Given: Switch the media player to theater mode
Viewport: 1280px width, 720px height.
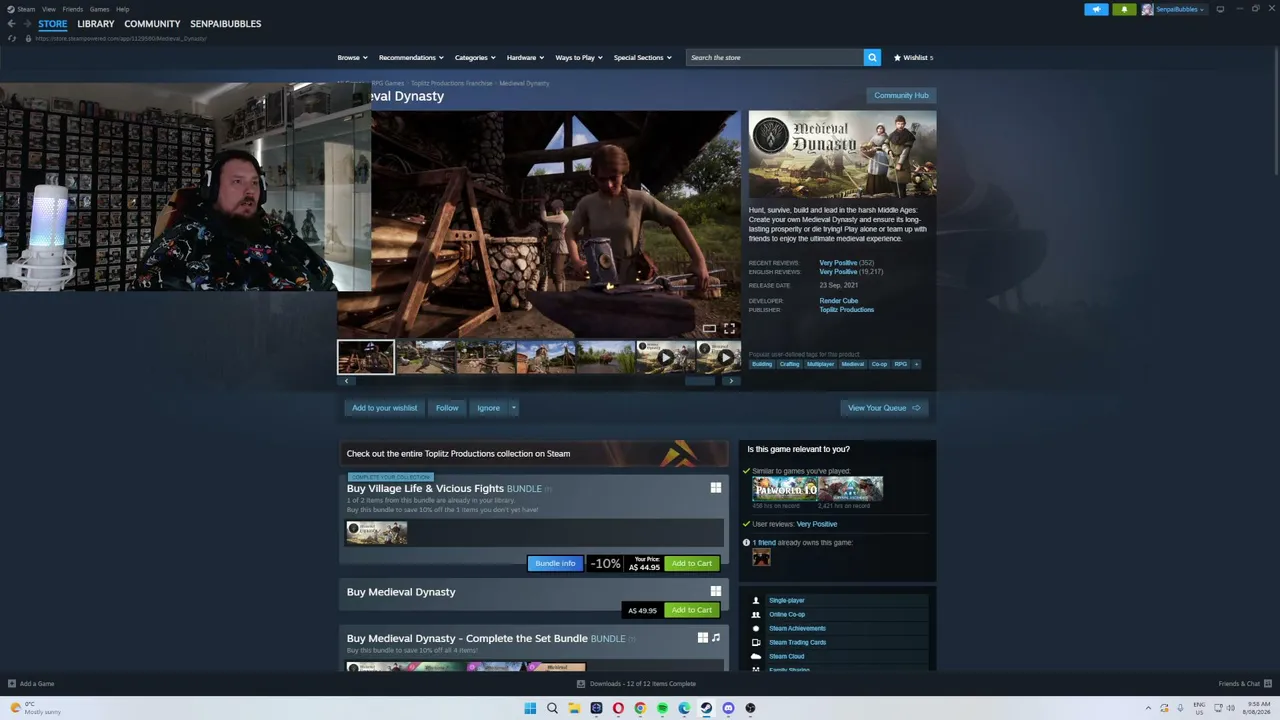Looking at the screenshot, I should (709, 328).
